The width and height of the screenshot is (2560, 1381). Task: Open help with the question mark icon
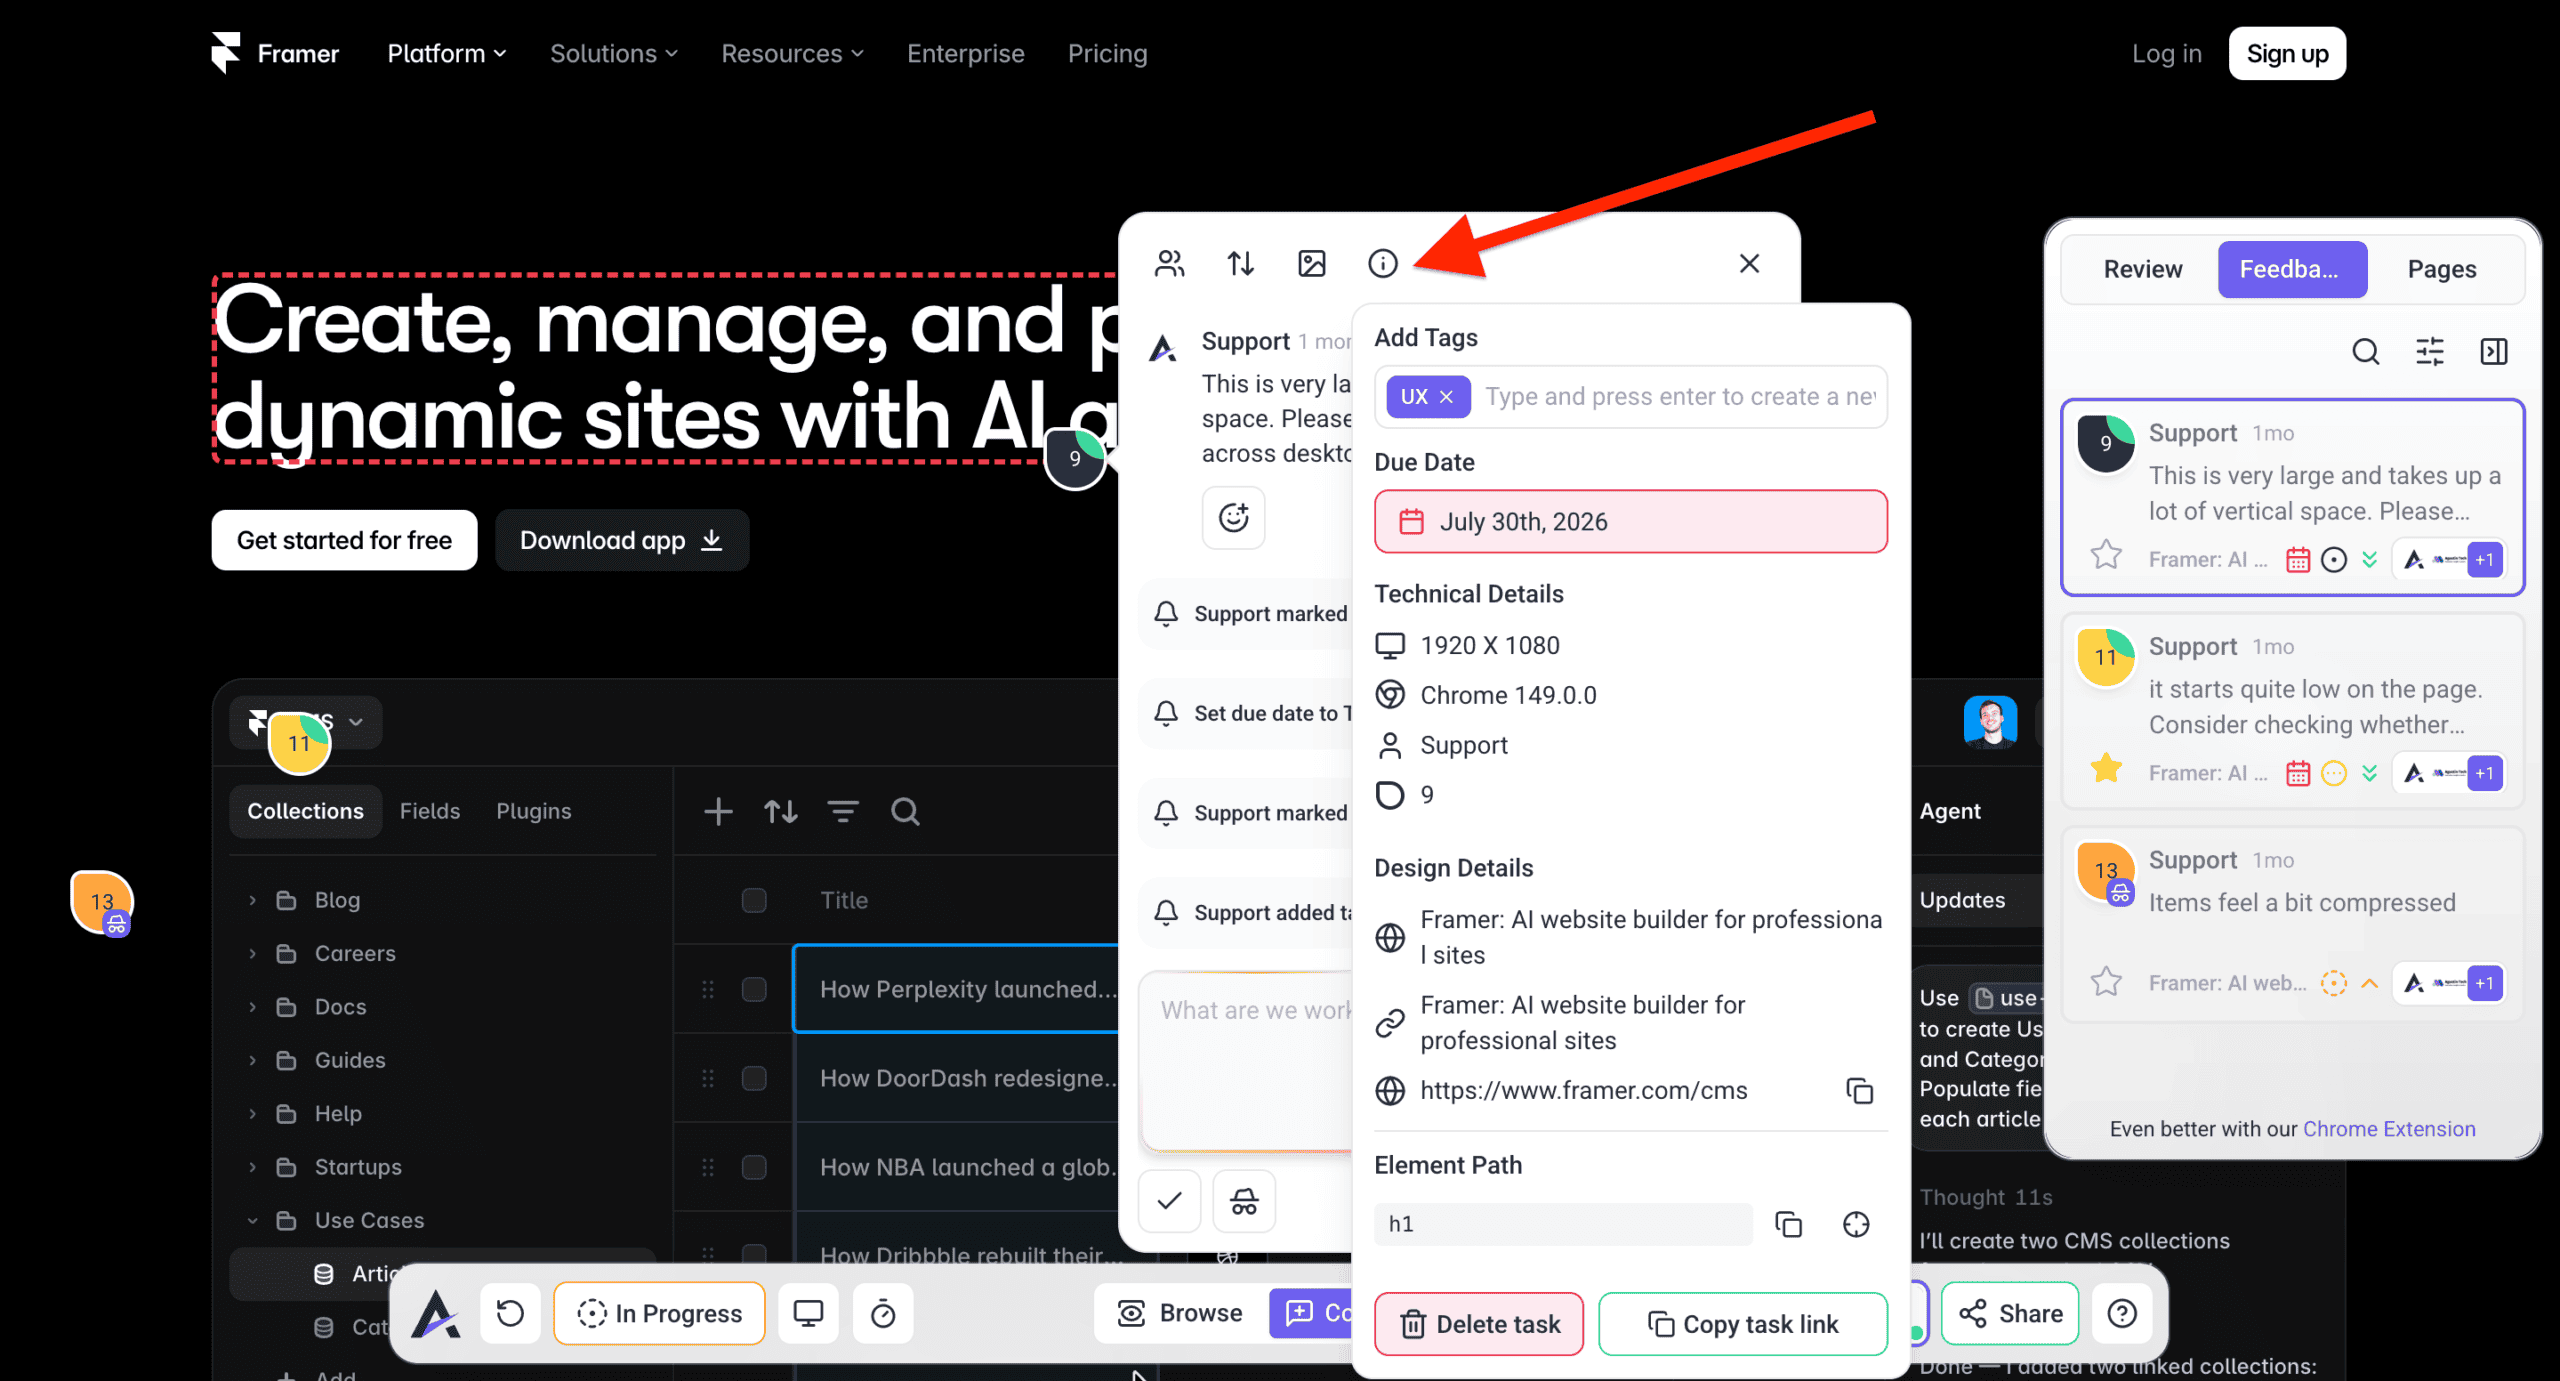click(x=2122, y=1313)
